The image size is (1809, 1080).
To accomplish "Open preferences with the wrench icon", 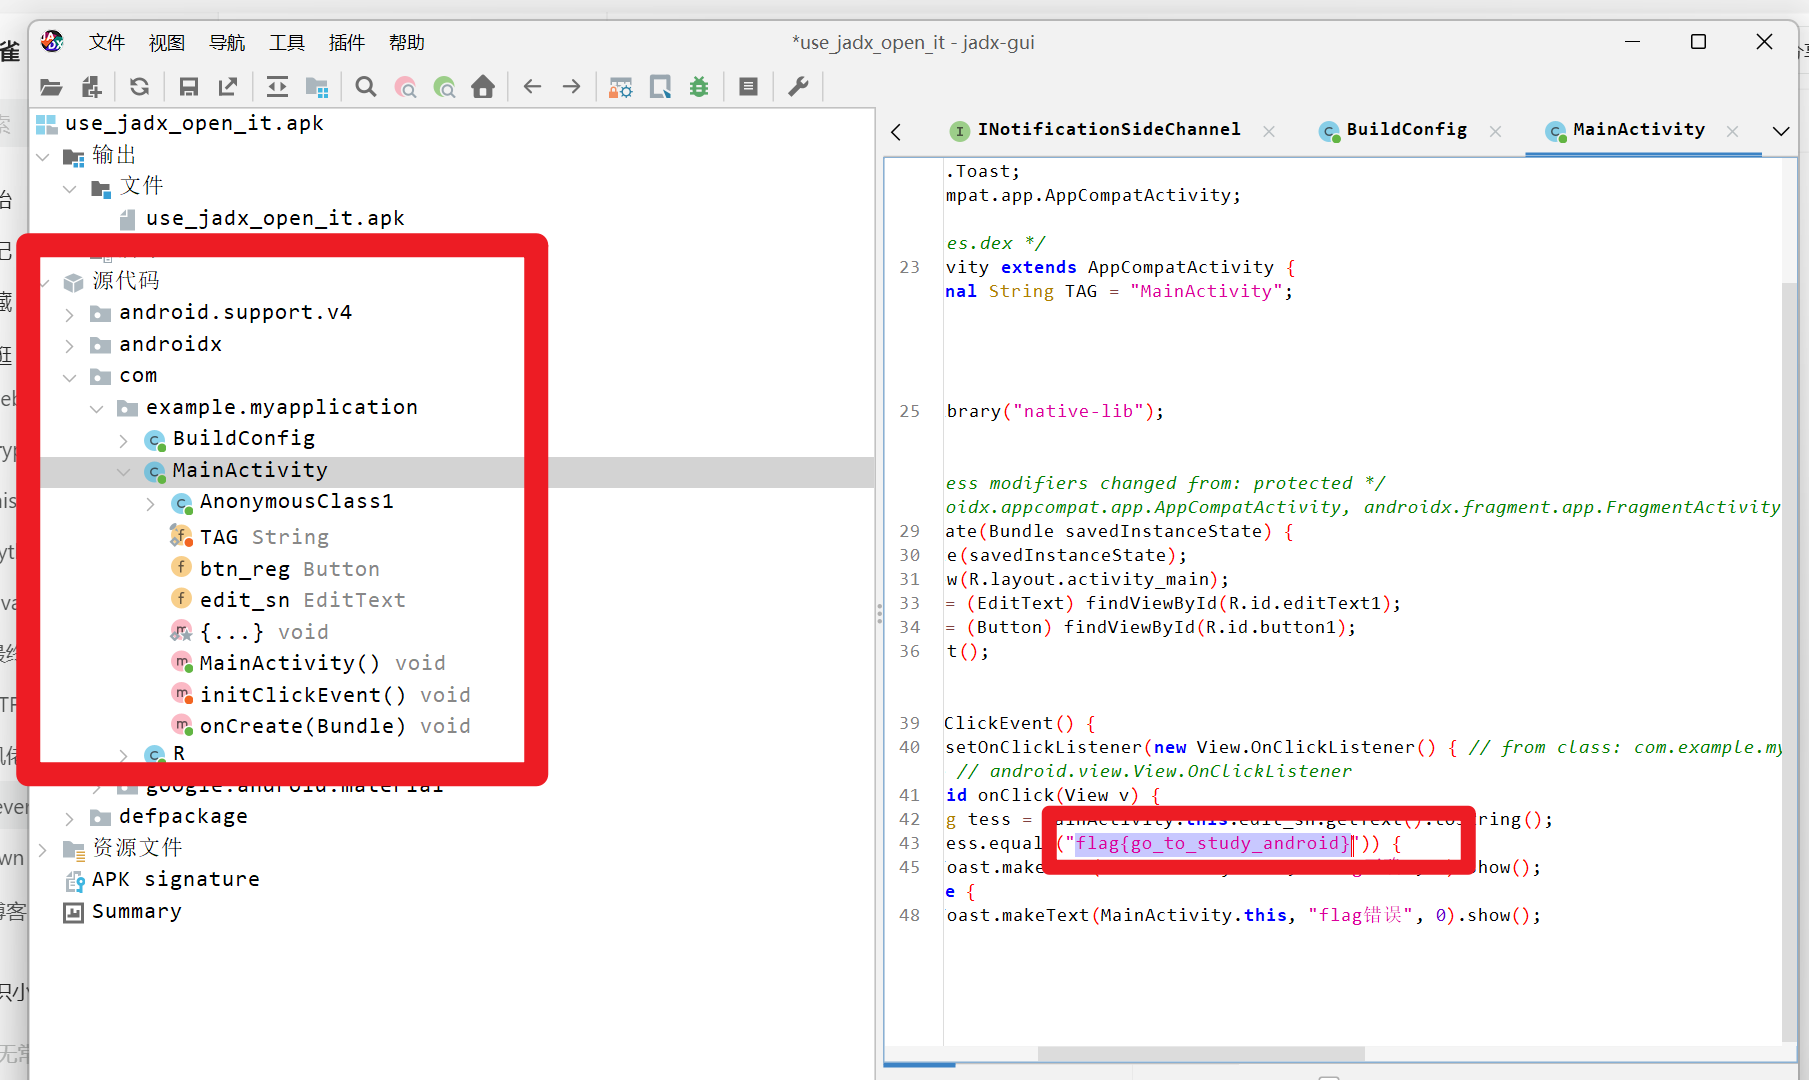I will 798,87.
